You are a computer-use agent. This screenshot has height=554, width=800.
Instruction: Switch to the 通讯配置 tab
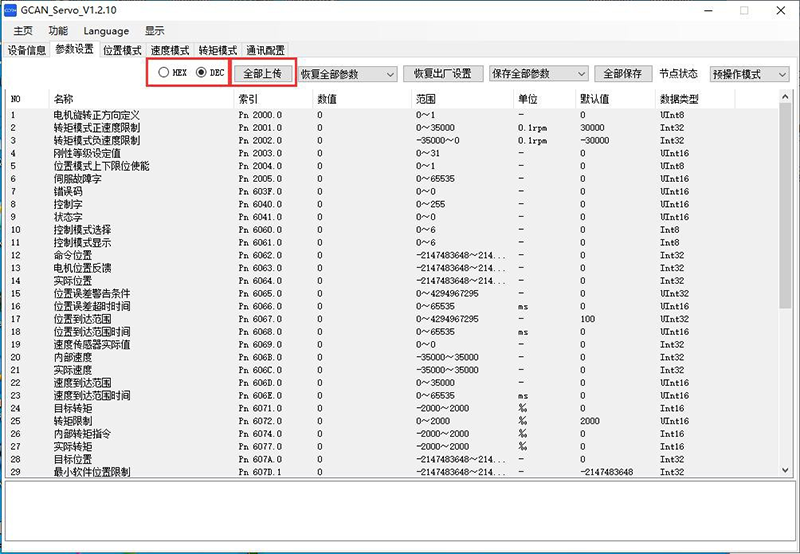265,49
